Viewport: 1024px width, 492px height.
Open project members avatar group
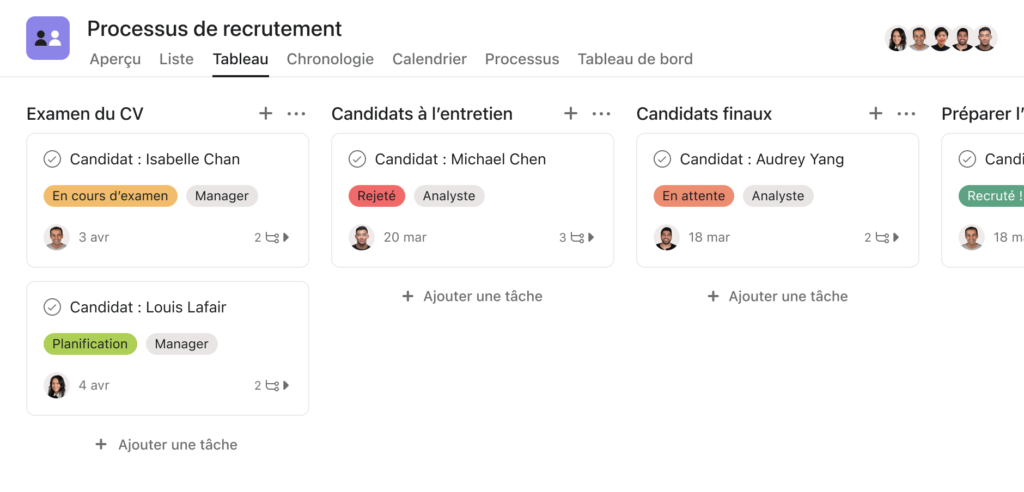coord(941,39)
